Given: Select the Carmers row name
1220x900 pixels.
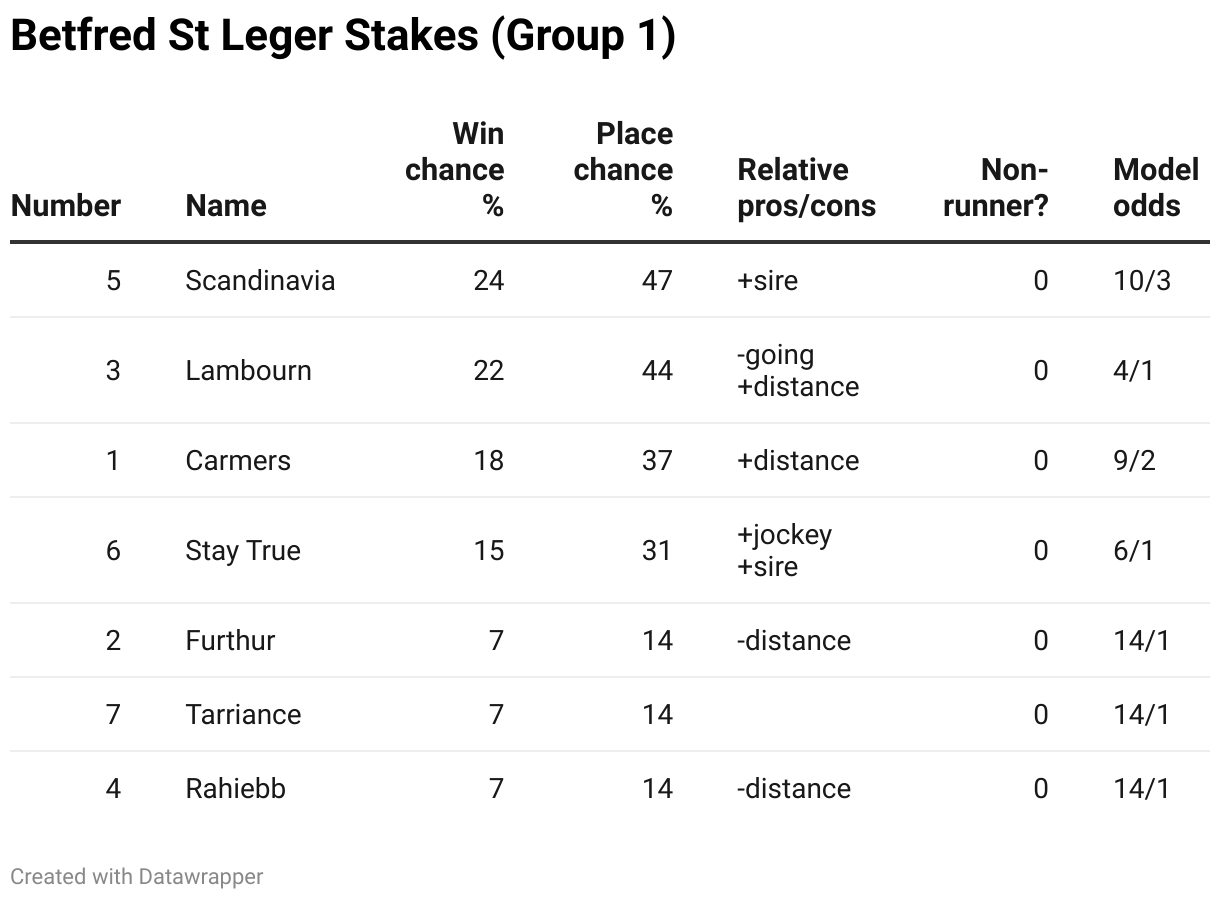Looking at the screenshot, I should pyautogui.click(x=238, y=461).
